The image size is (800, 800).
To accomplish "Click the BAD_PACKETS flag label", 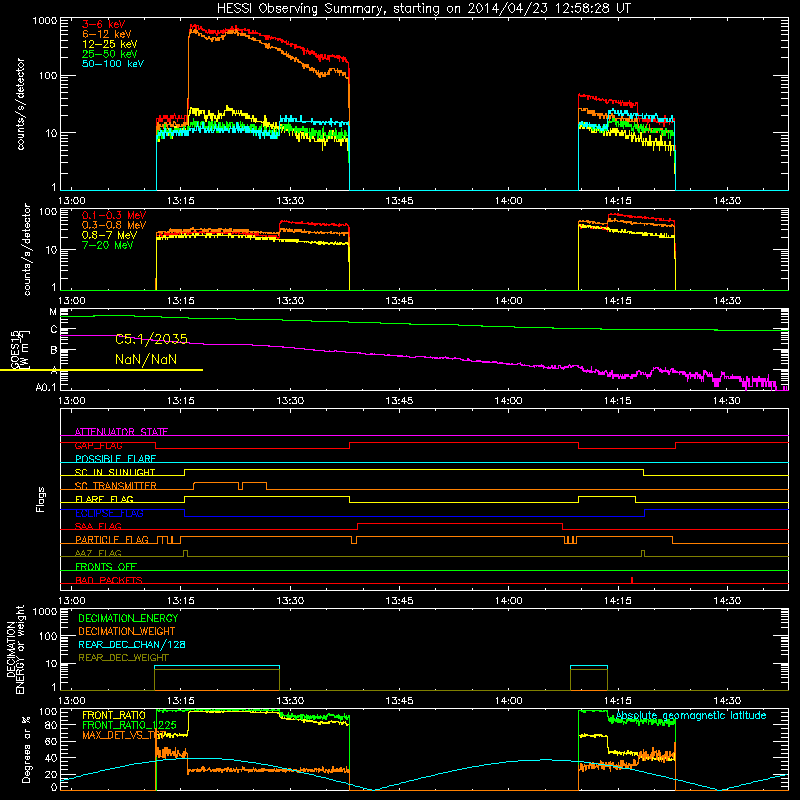I will (x=109, y=580).
